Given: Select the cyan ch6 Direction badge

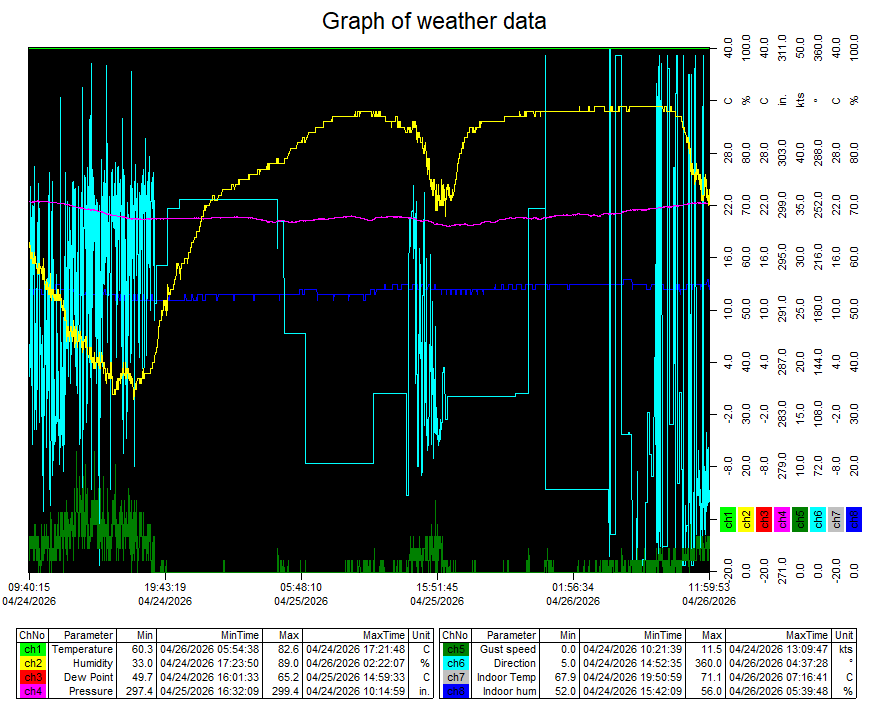Looking at the screenshot, I should coord(455,663).
